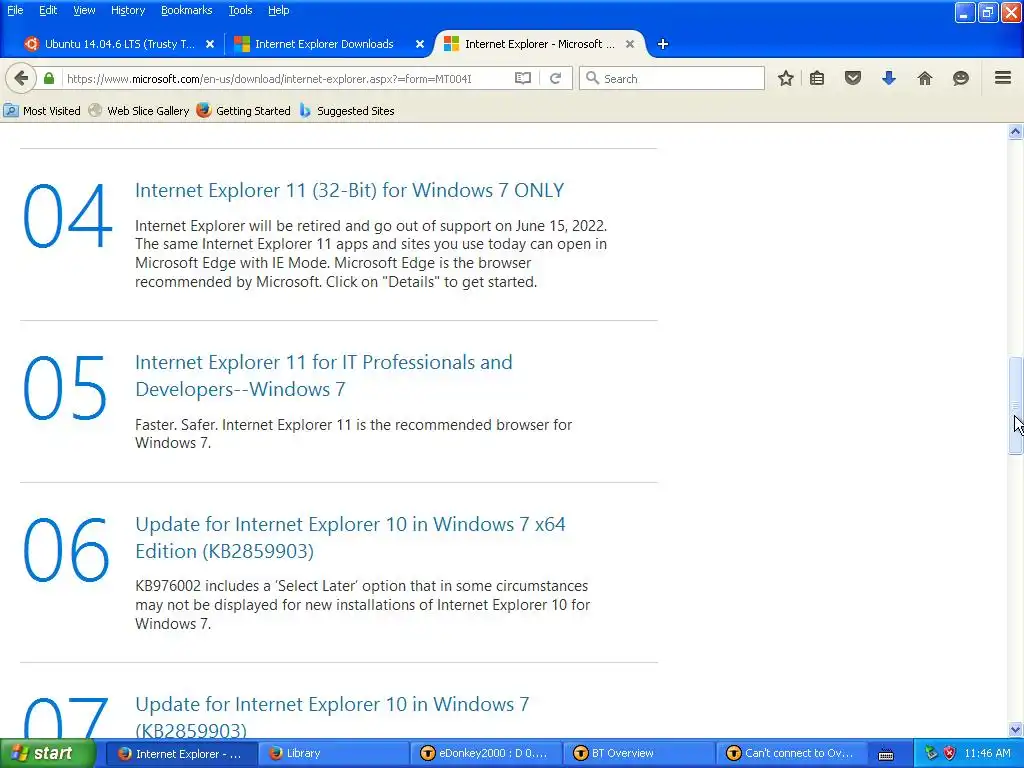Click the scrollbar down arrow
Viewport: 1024px width, 768px height.
click(x=1016, y=729)
